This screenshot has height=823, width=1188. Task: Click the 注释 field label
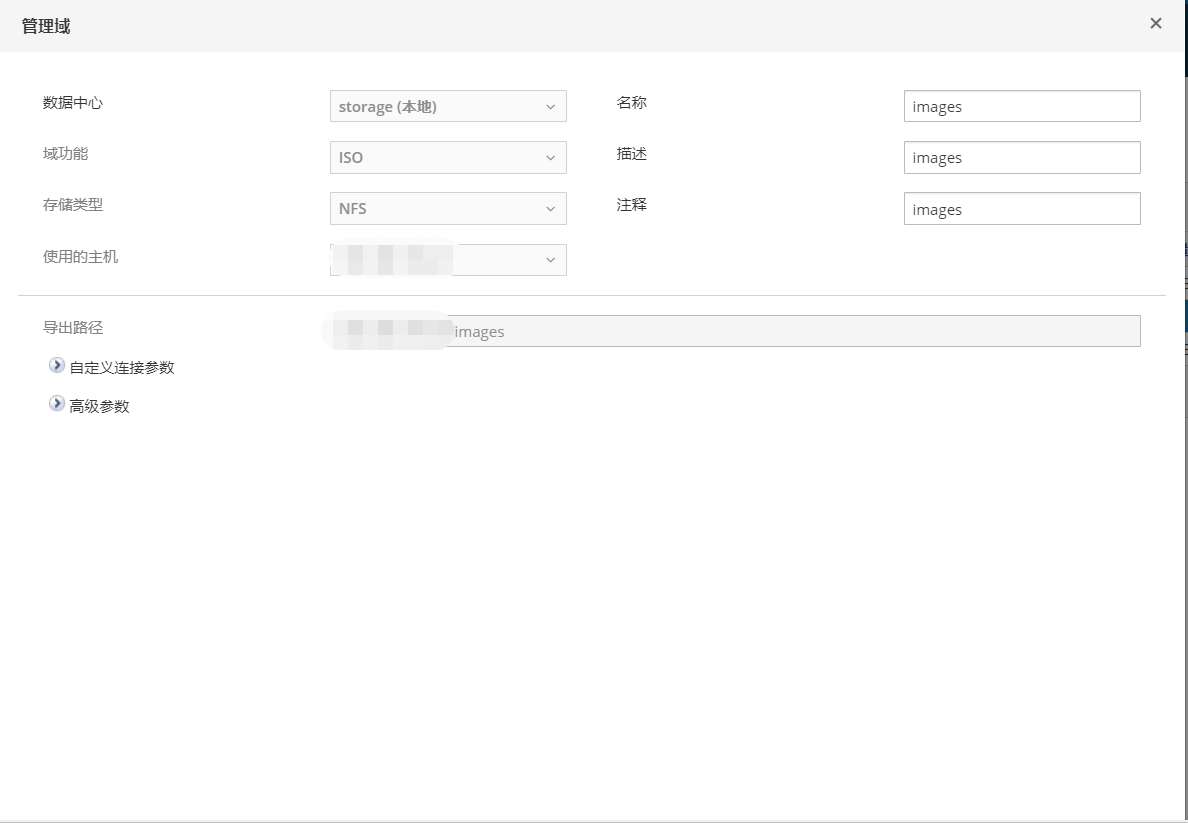[632, 205]
